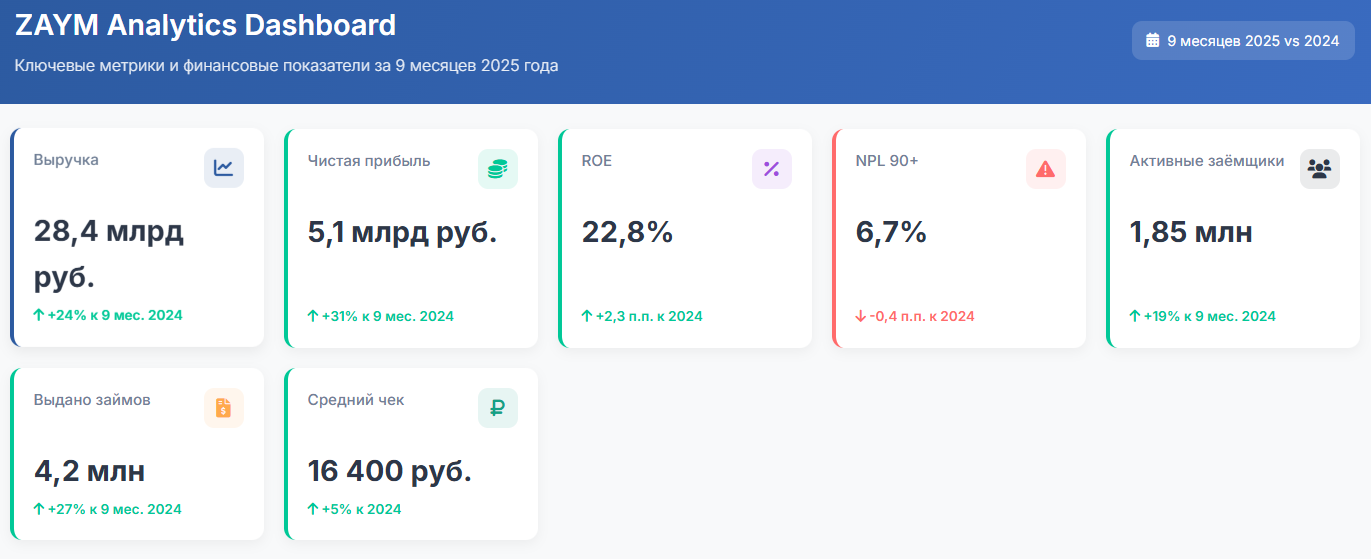
Task: Click the red -0,4 п.п. к 2024 indicator
Action: (915, 316)
